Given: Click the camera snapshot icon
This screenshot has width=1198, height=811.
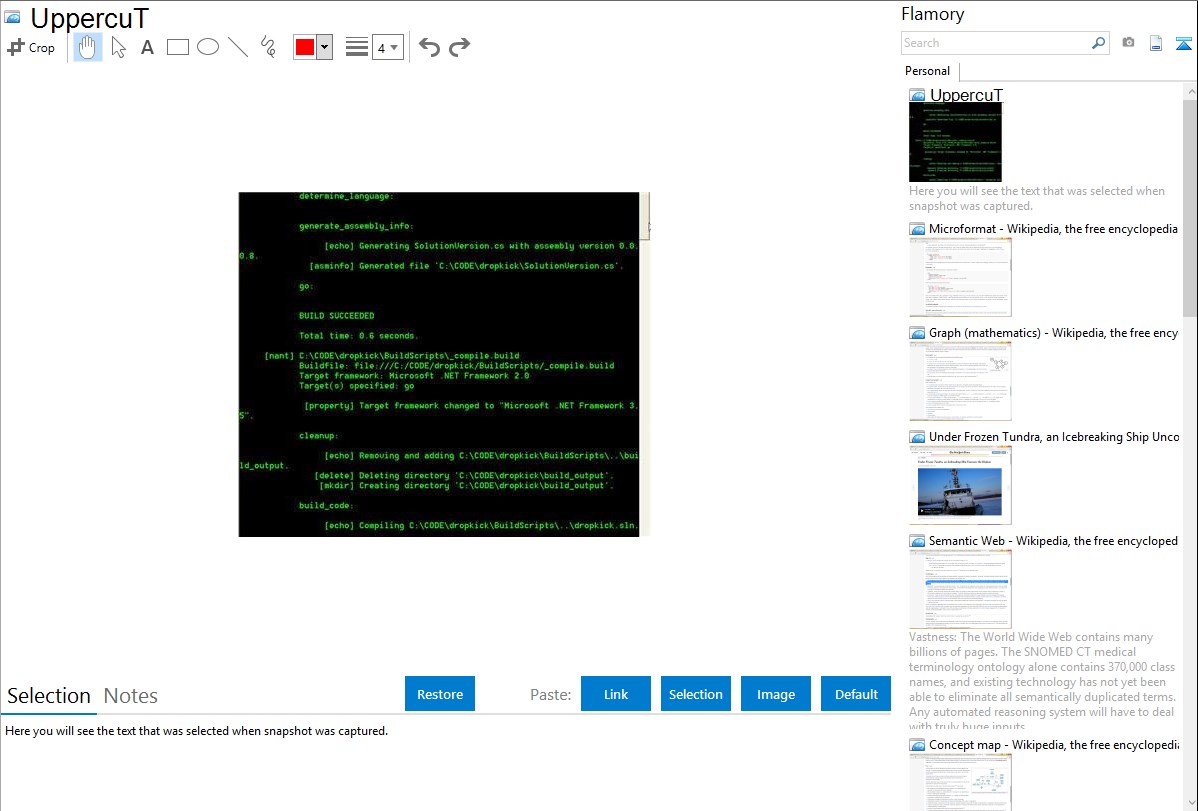Looking at the screenshot, I should pos(1128,43).
